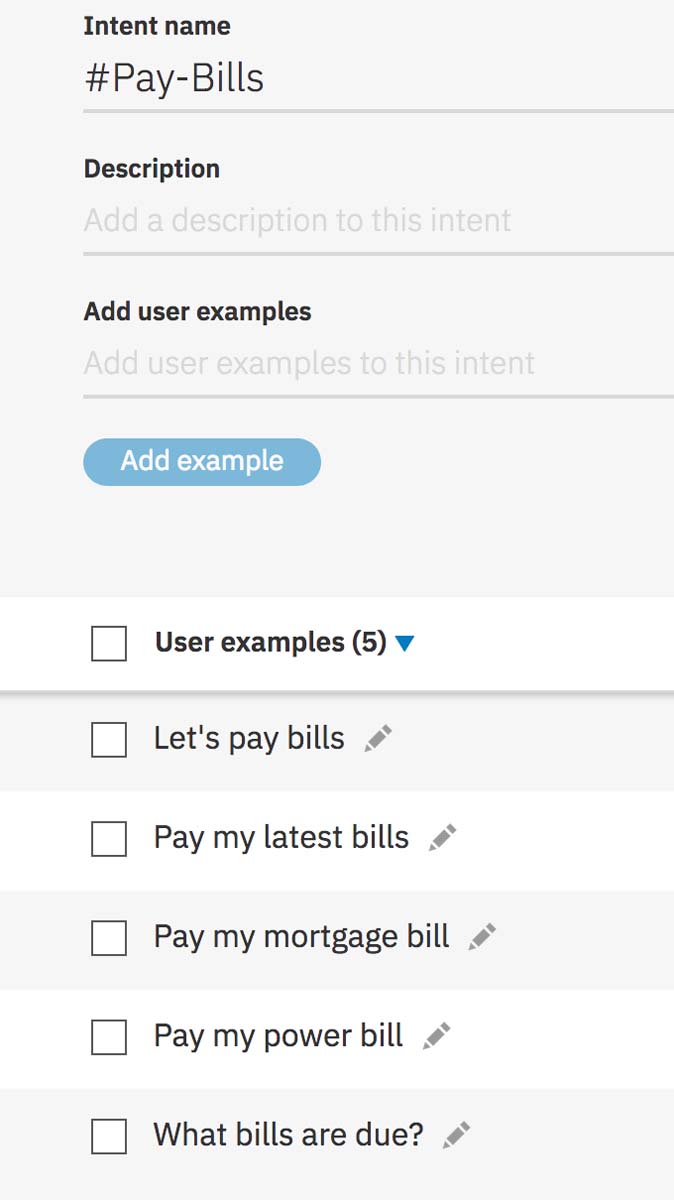
Task: Click the "What bills are due?" example text
Action: [x=288, y=1135]
